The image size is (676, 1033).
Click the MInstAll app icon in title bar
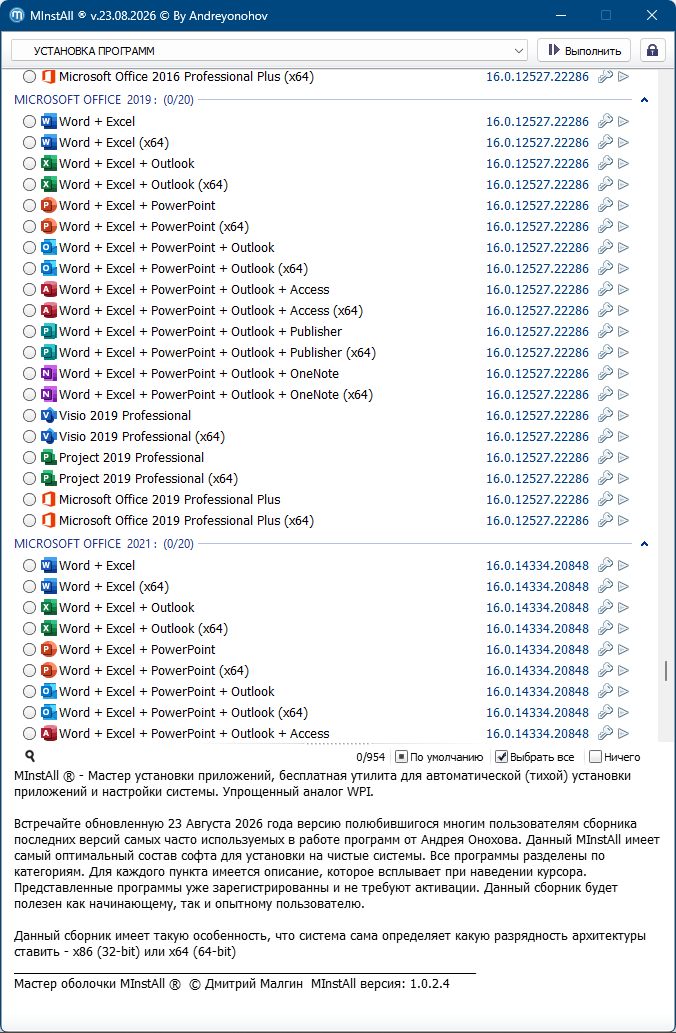16,15
